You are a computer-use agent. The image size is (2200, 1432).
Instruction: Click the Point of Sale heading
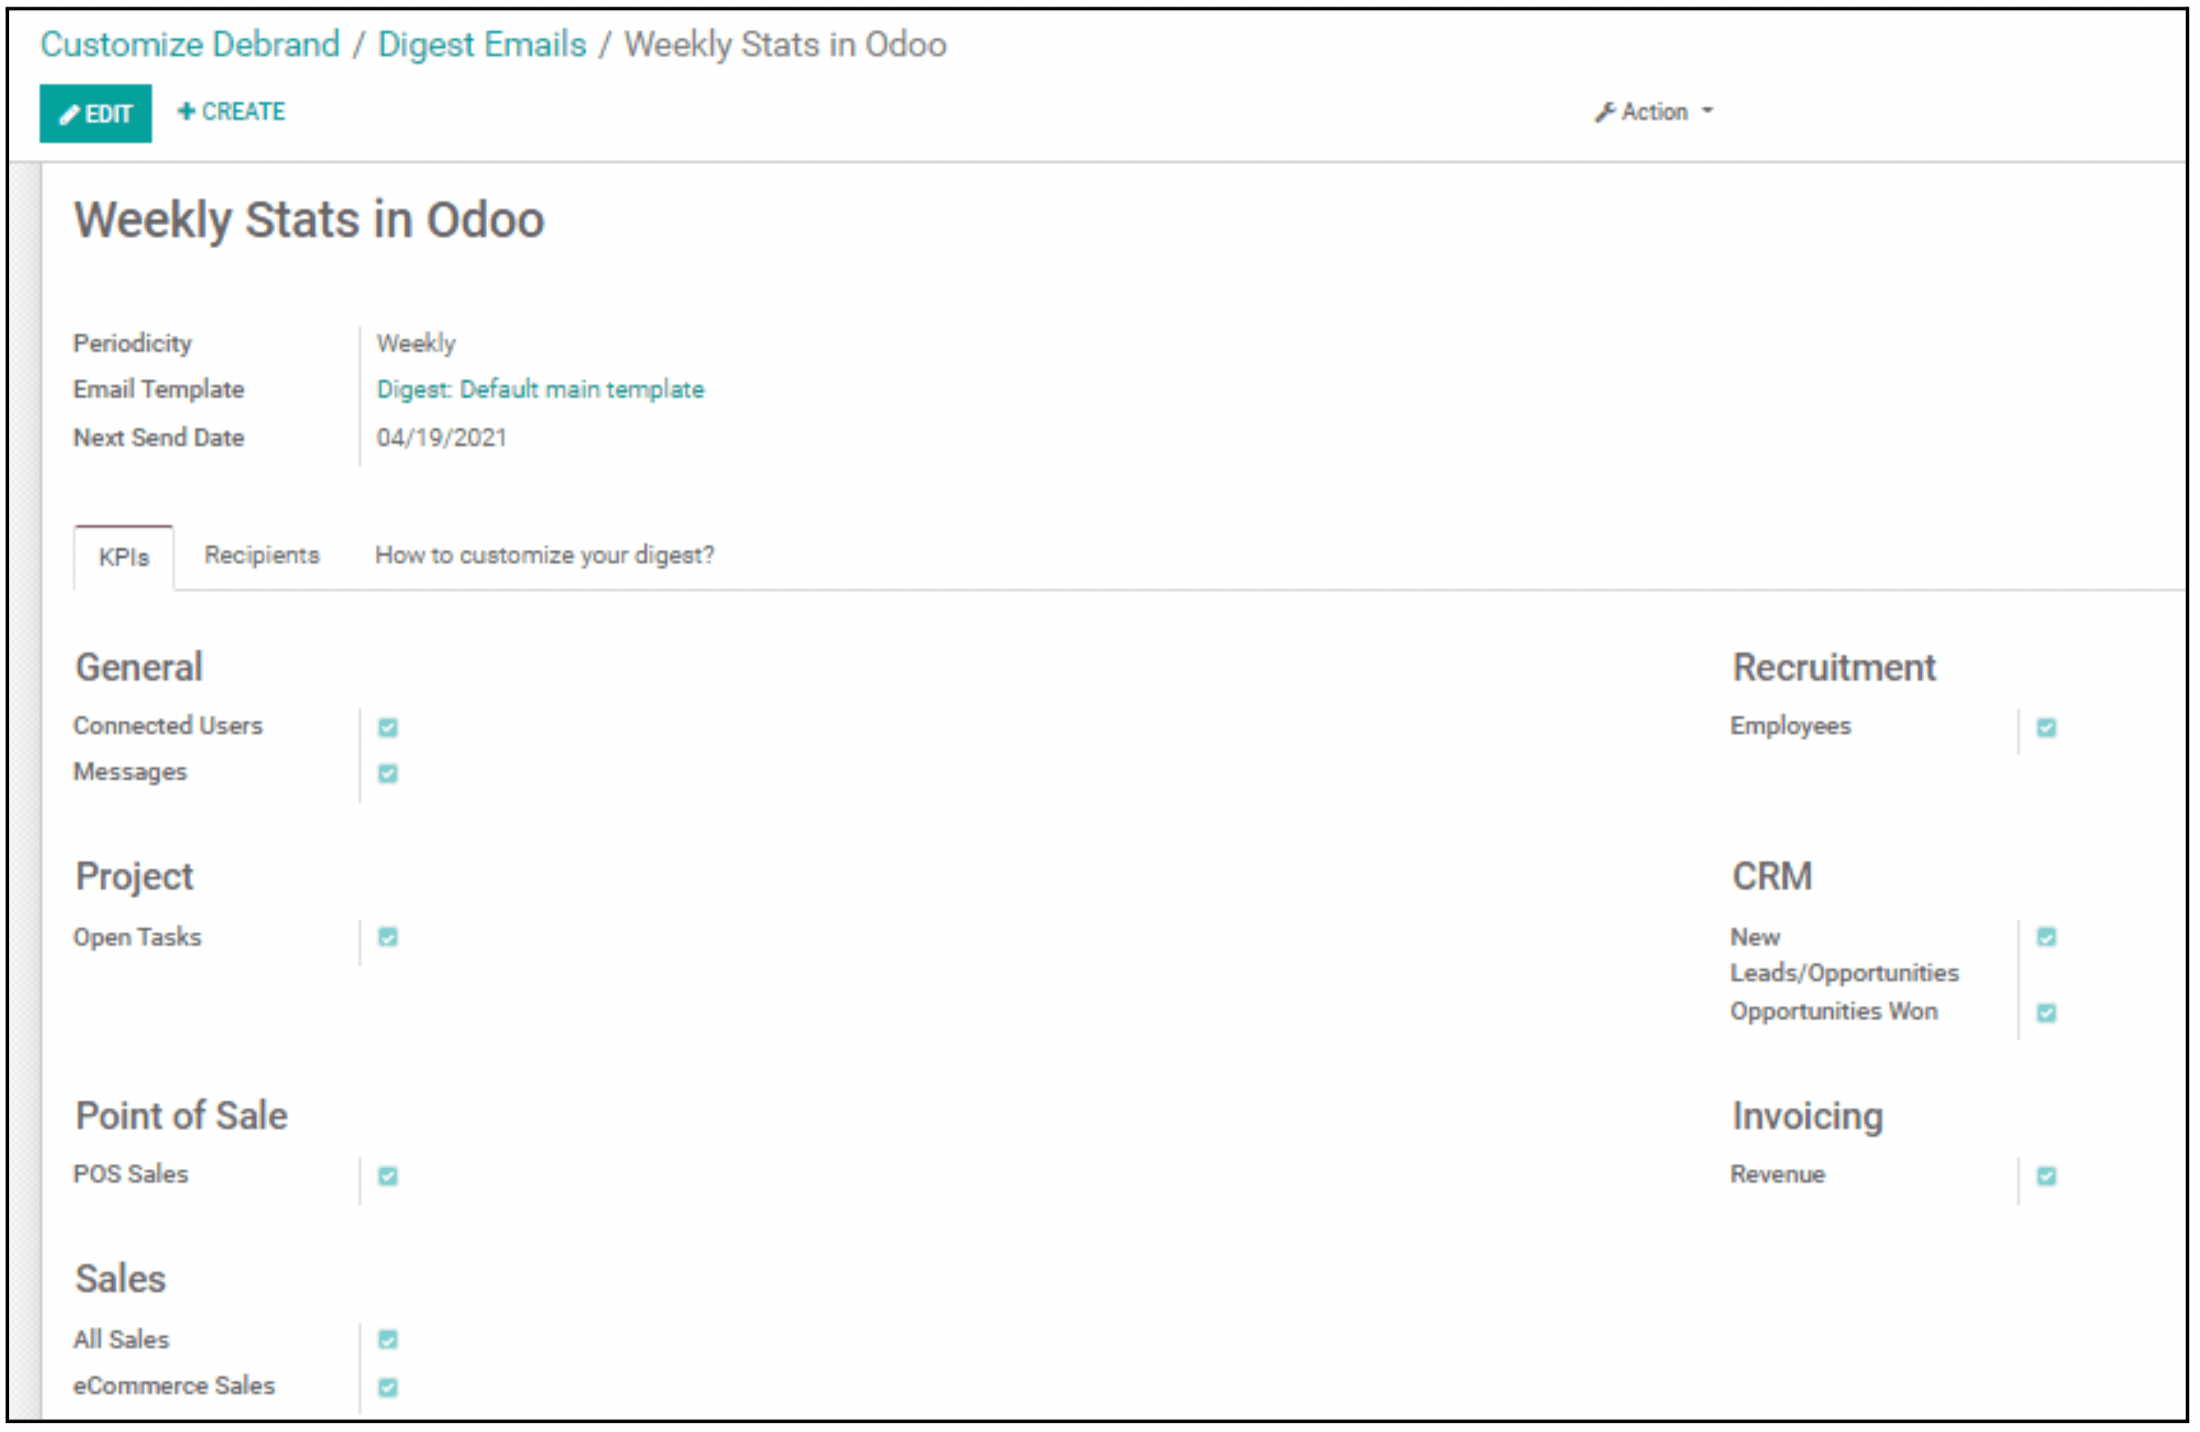[x=182, y=1116]
